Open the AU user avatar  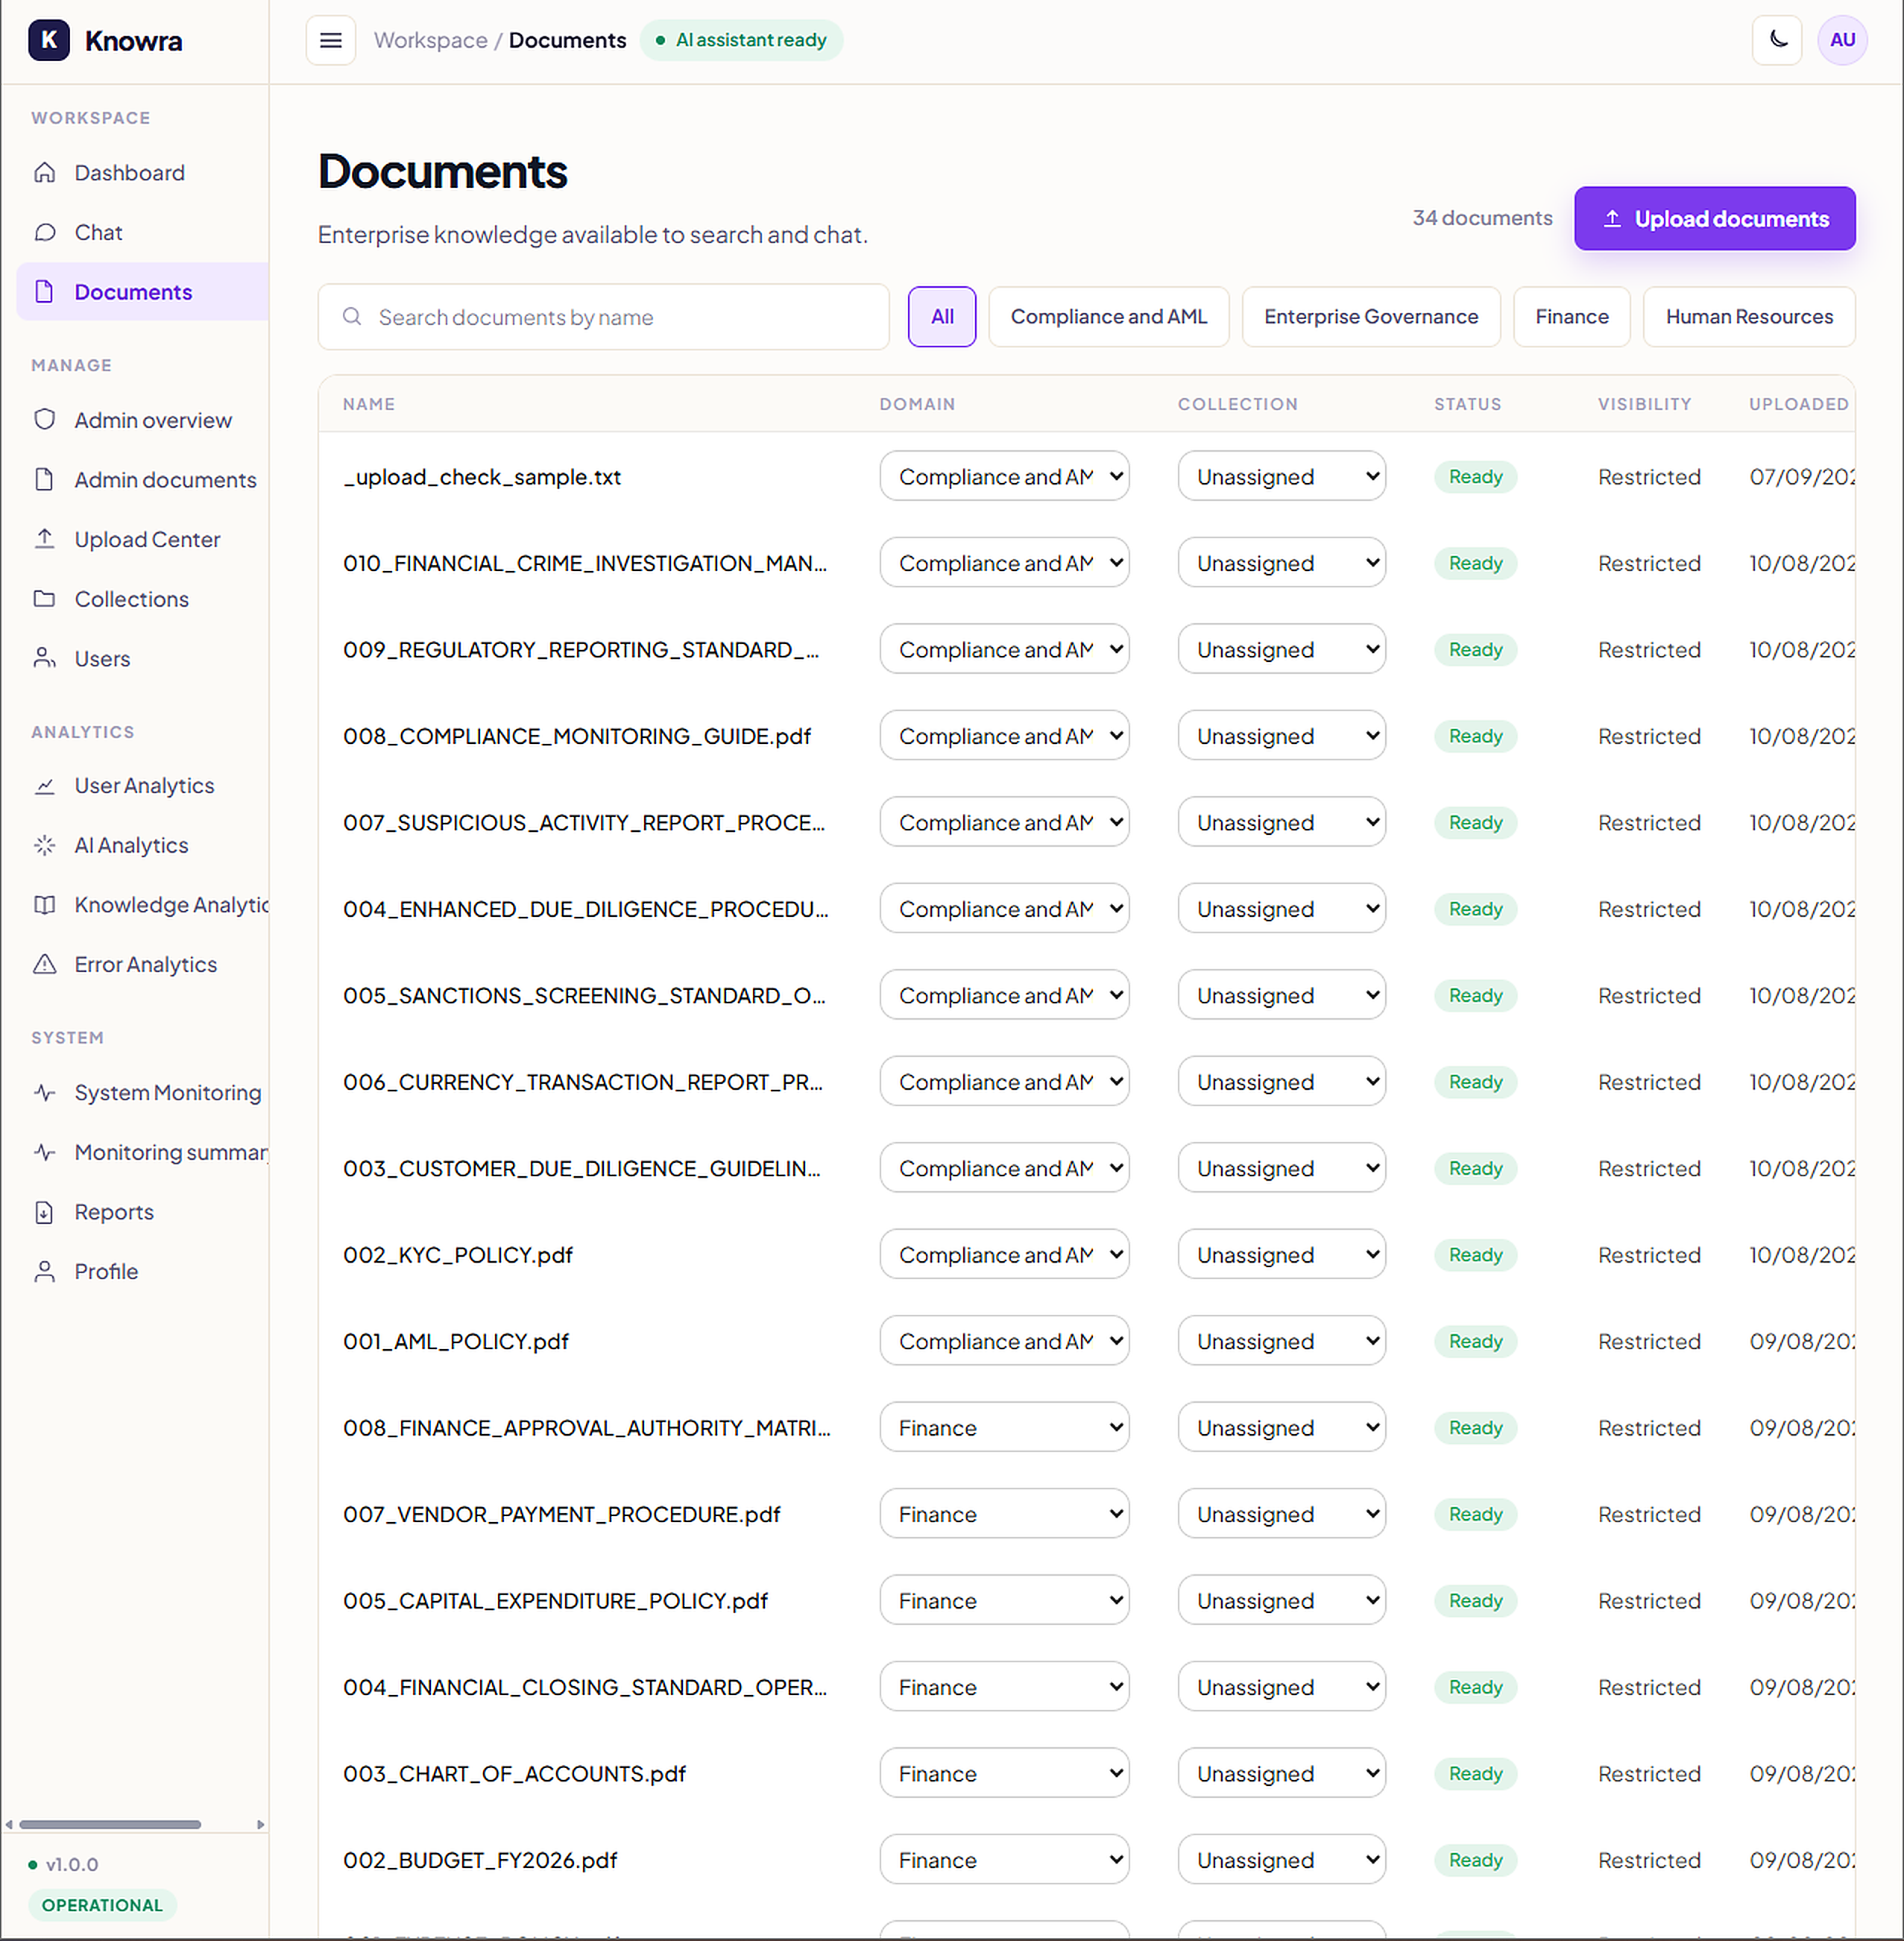point(1842,40)
